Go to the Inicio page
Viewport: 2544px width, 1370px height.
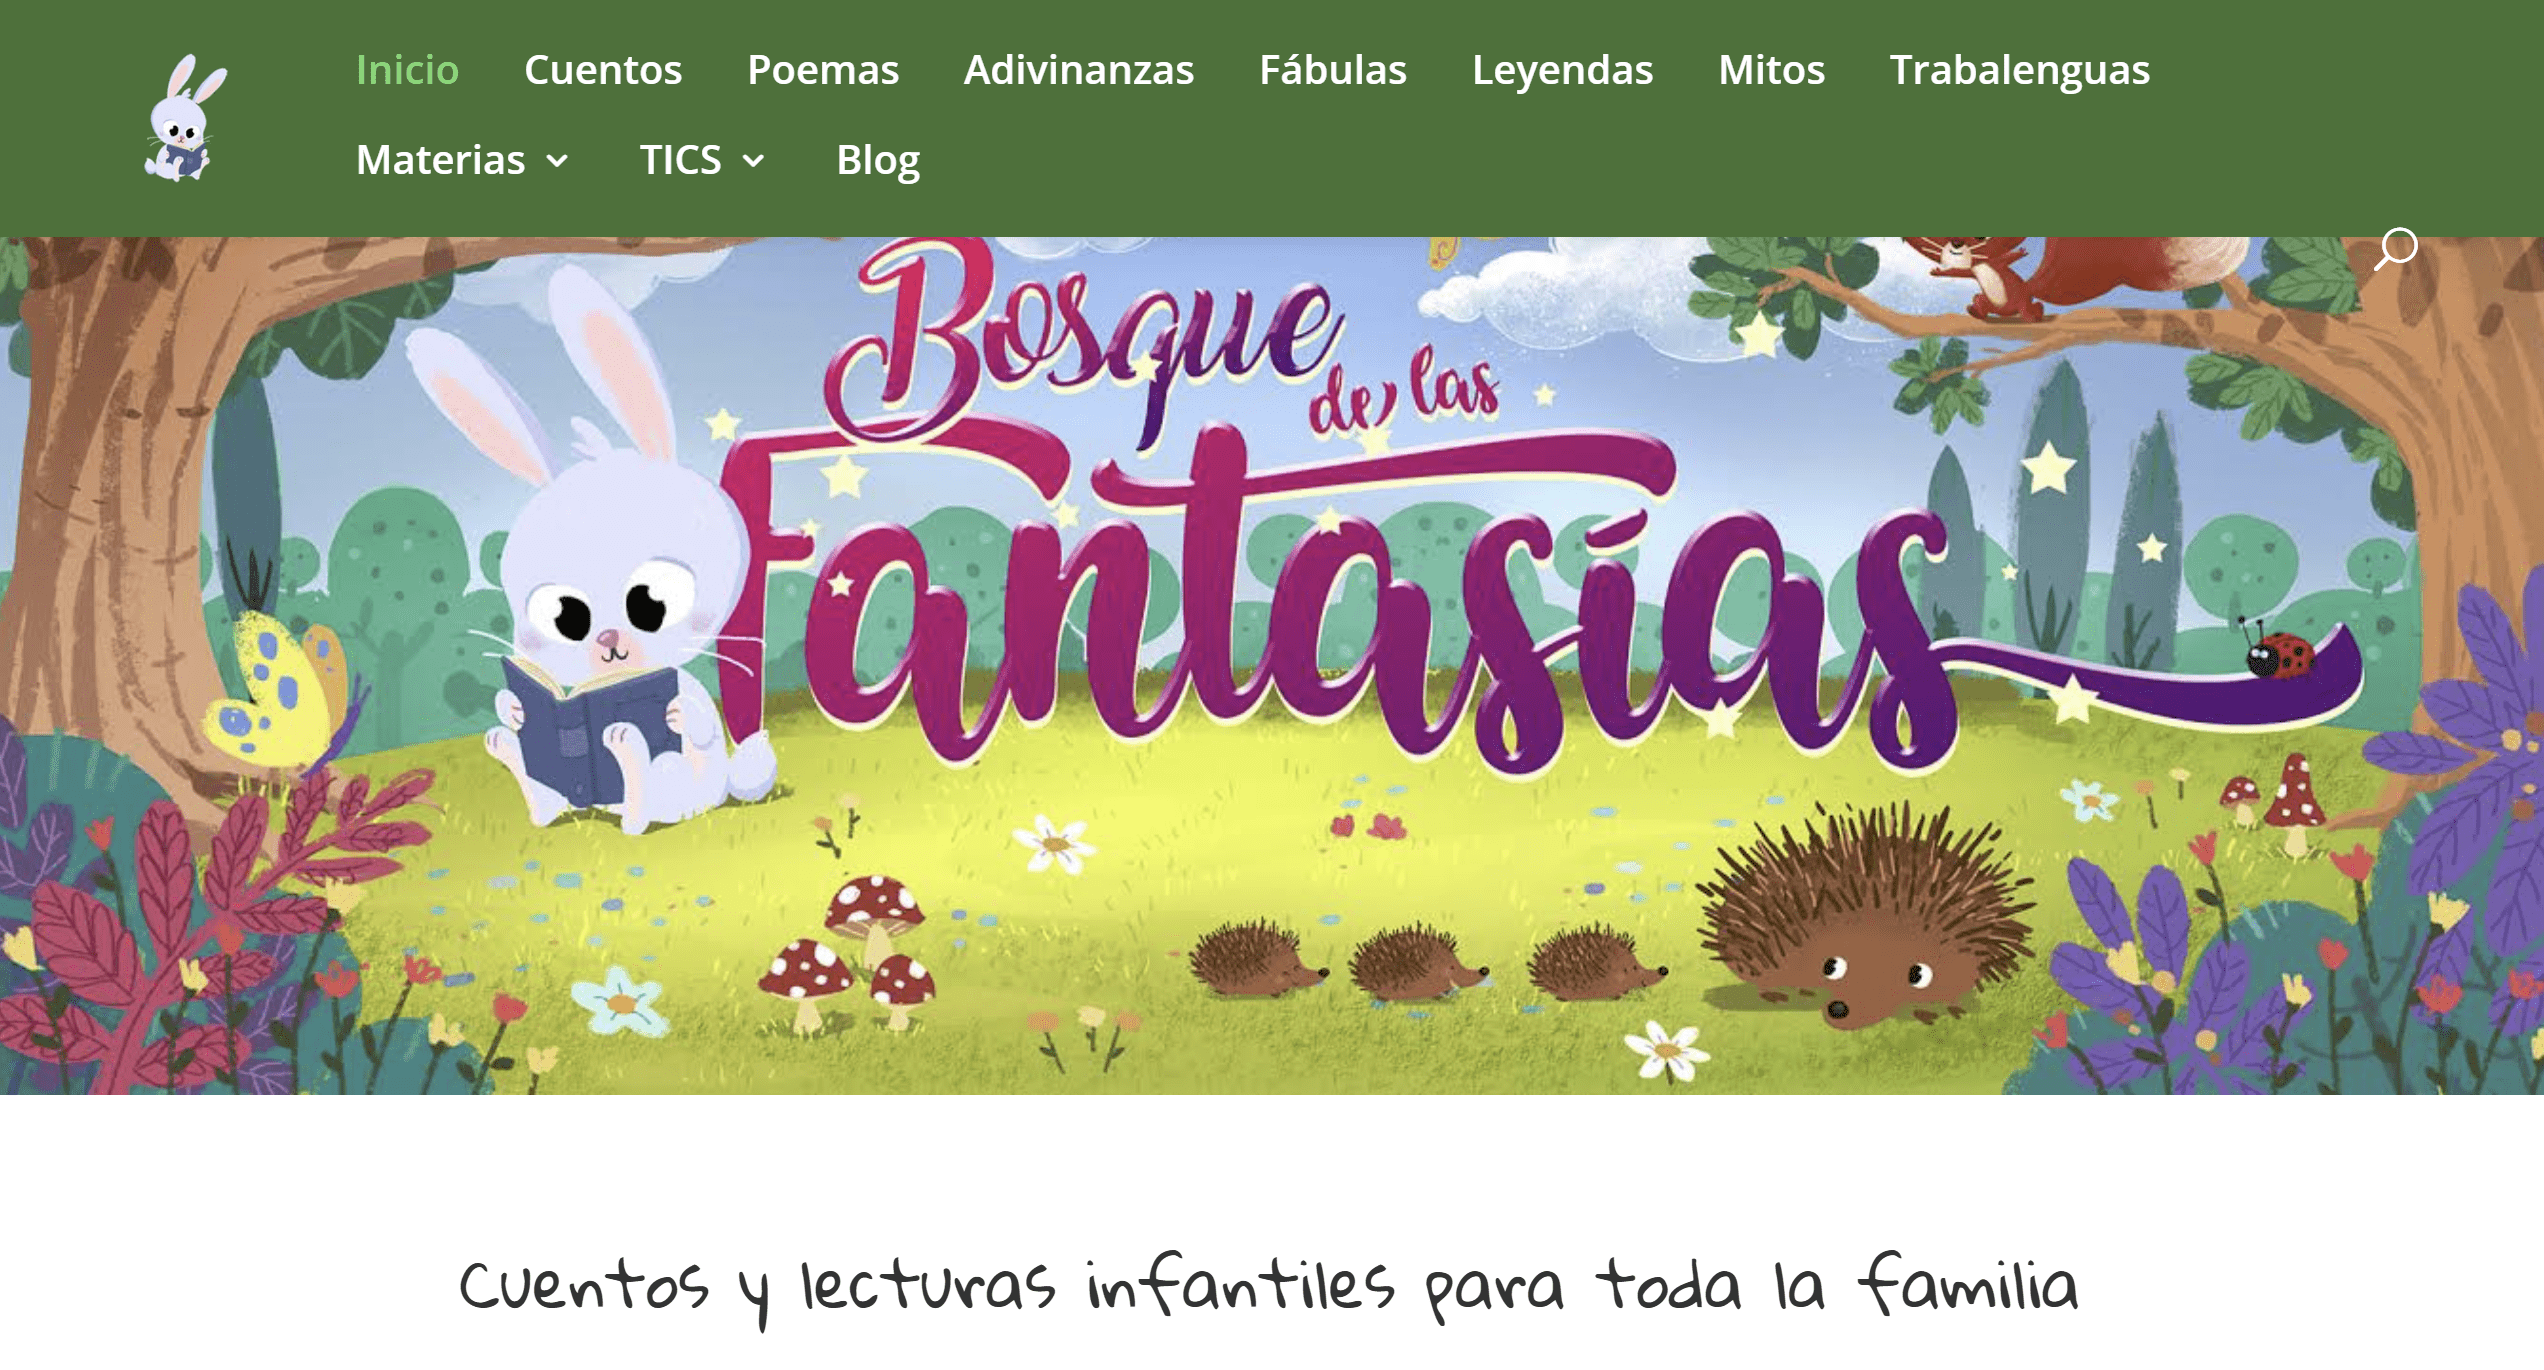tap(407, 70)
